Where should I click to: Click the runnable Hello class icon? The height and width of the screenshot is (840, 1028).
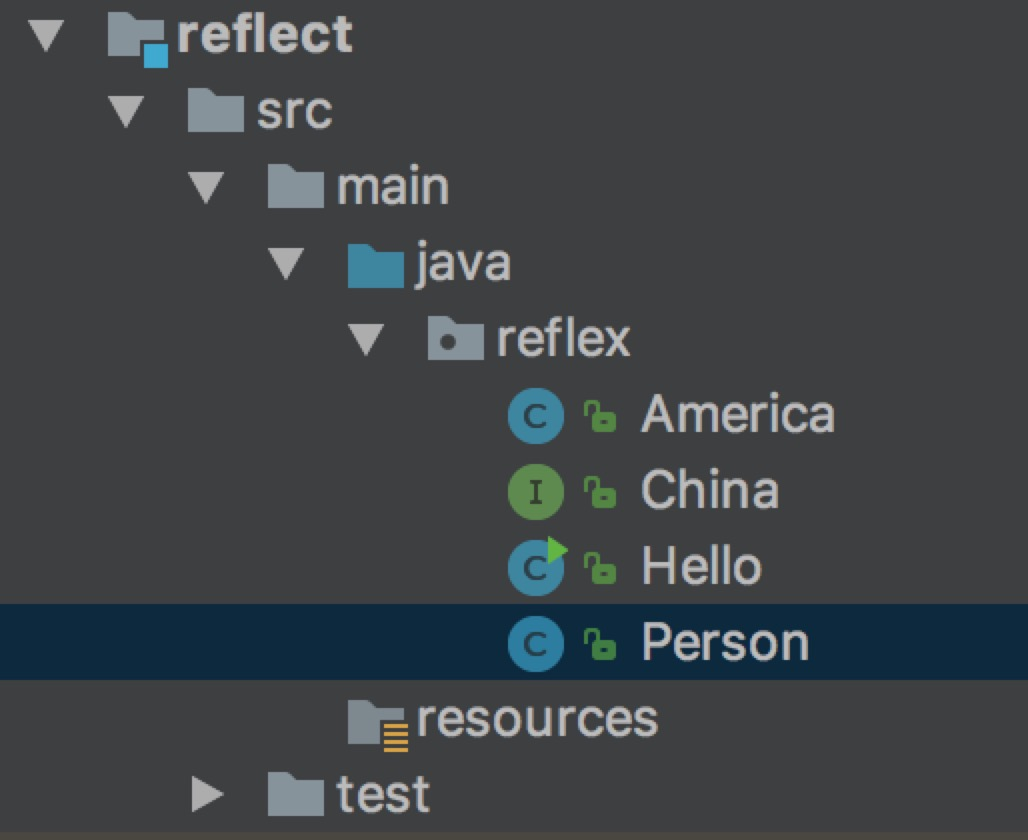click(x=535, y=567)
